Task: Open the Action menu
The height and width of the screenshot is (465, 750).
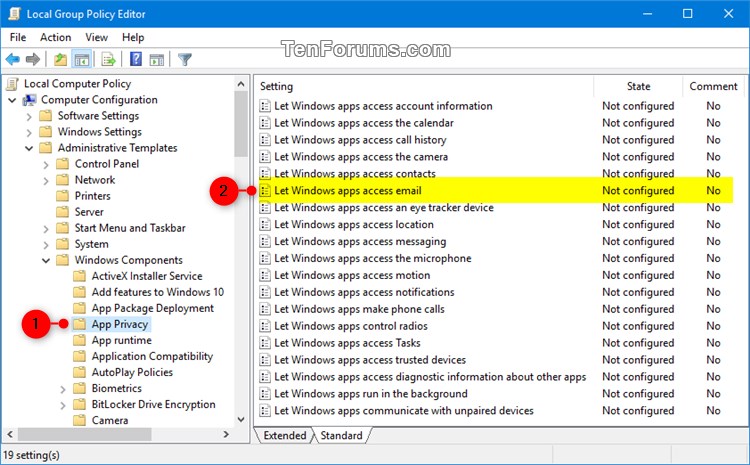Action: click(55, 37)
